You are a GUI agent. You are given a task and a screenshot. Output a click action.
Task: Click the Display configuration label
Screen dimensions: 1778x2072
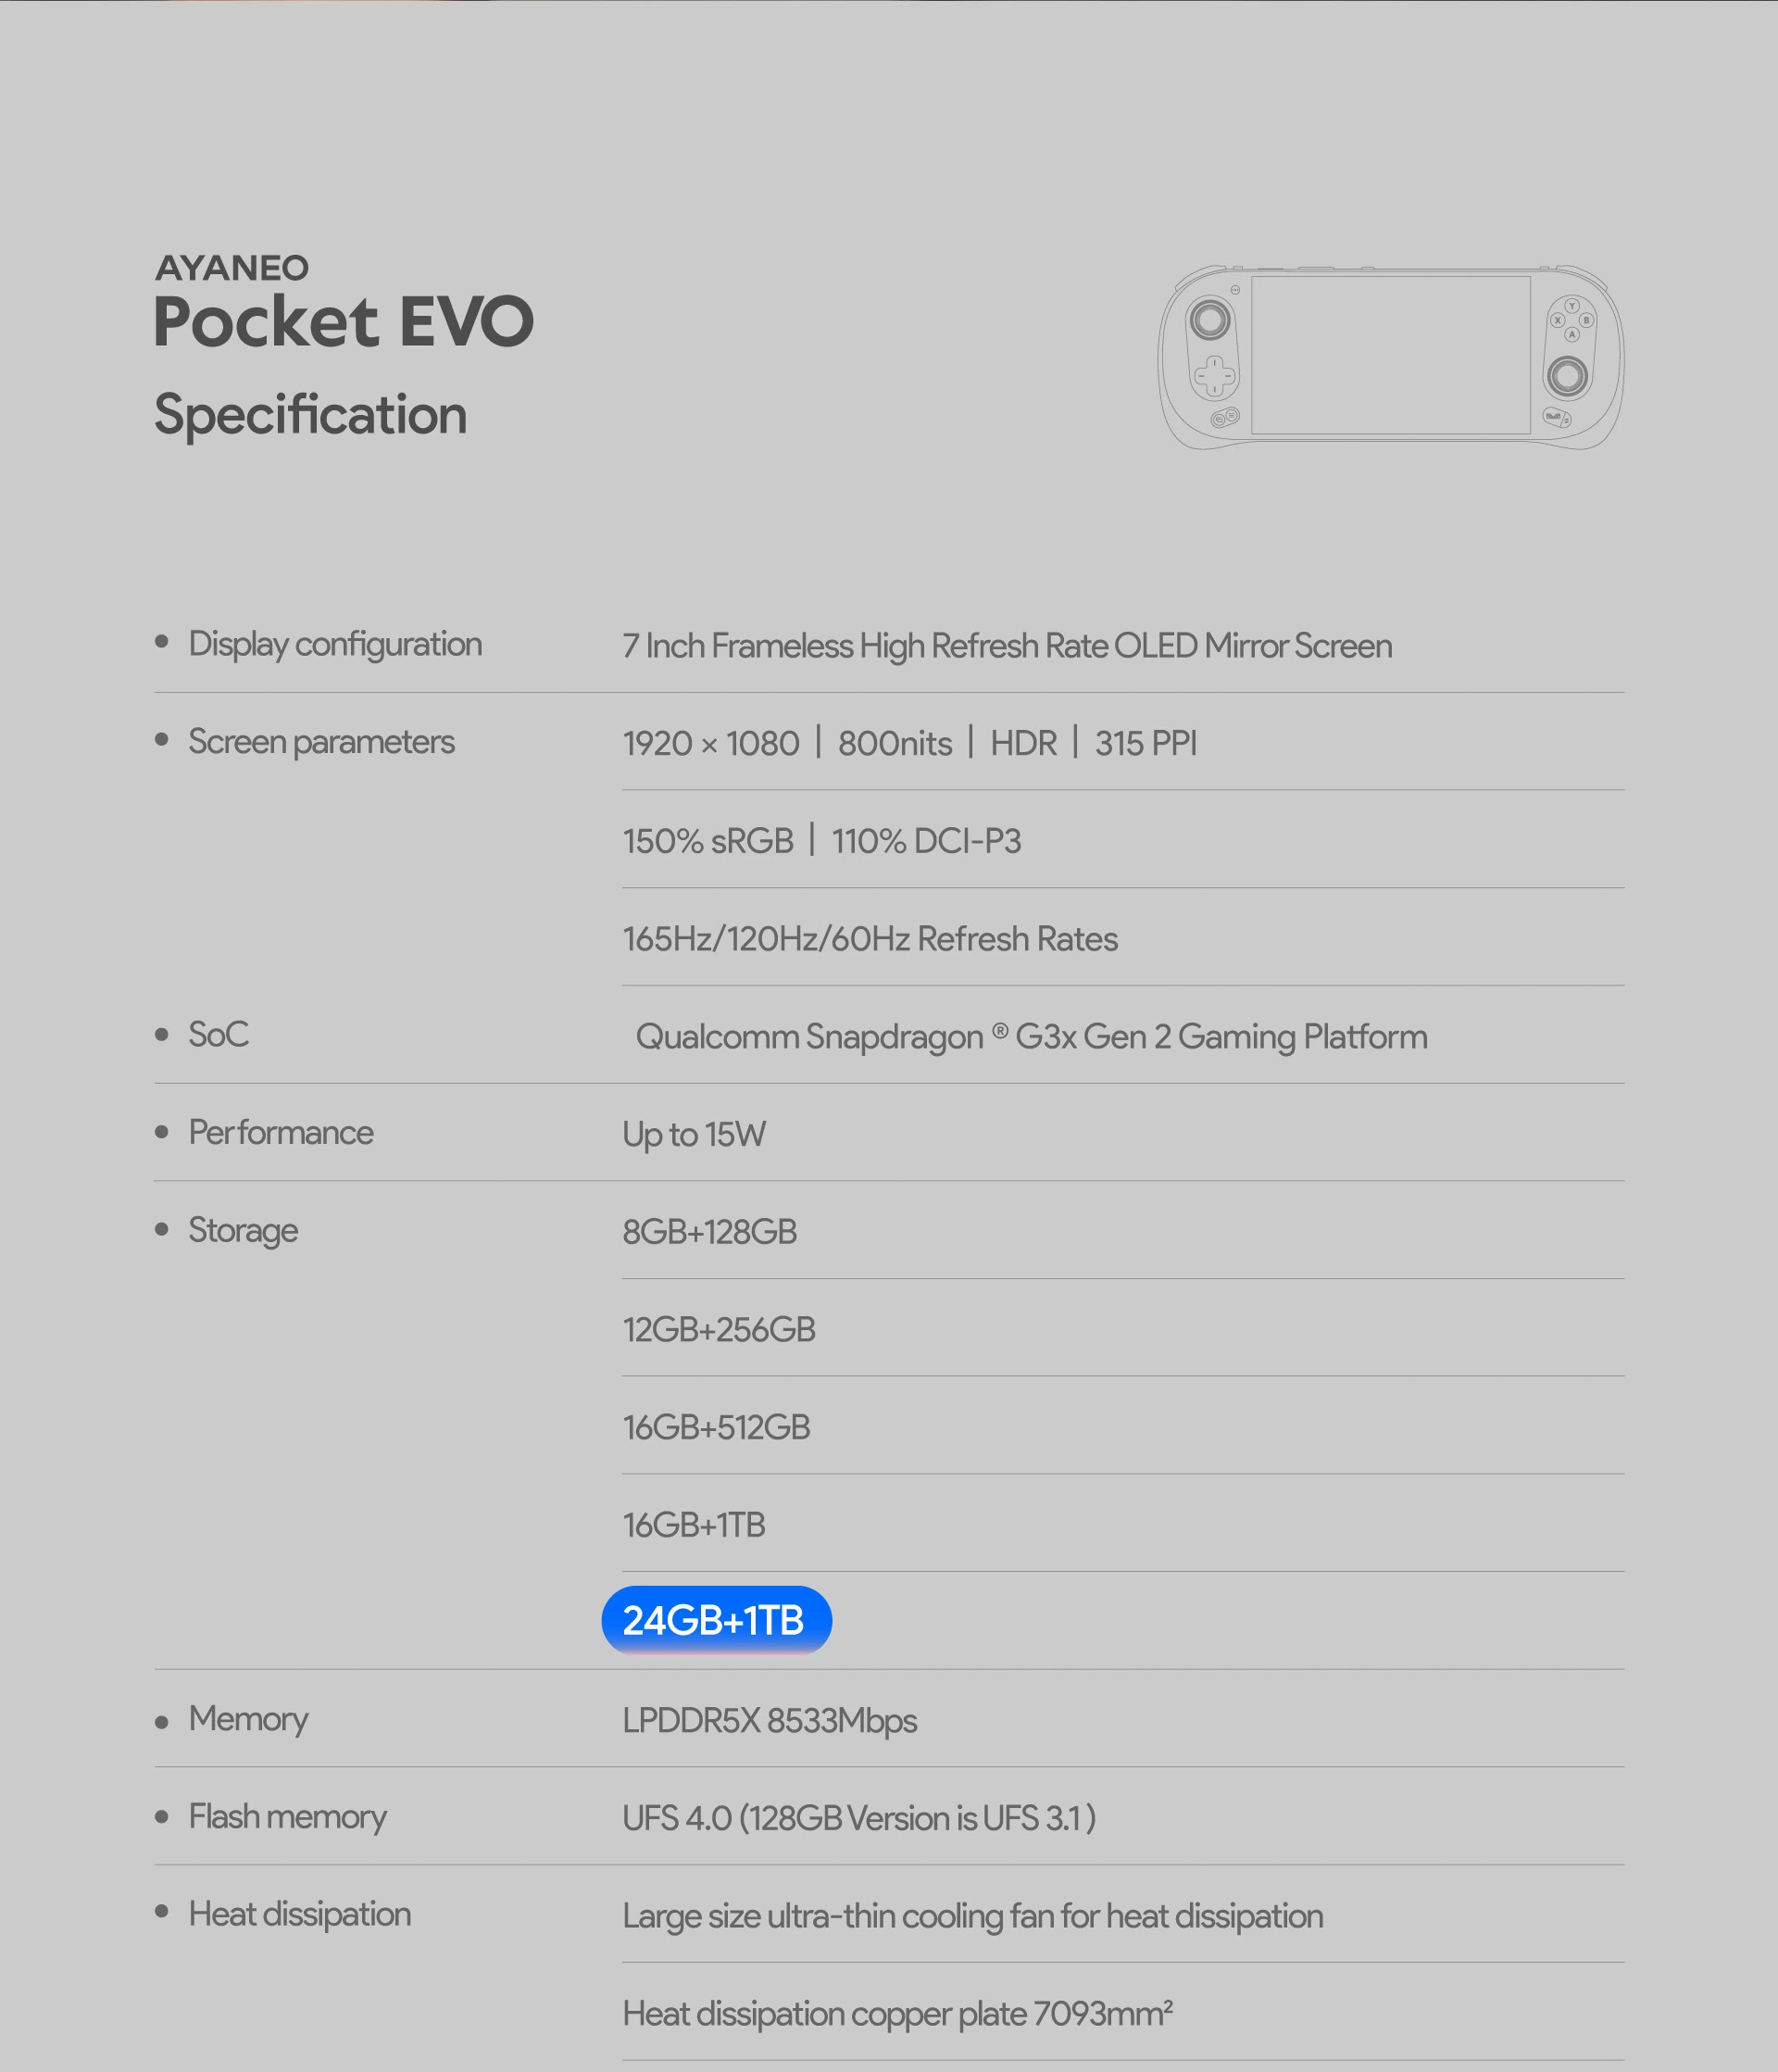(335, 644)
